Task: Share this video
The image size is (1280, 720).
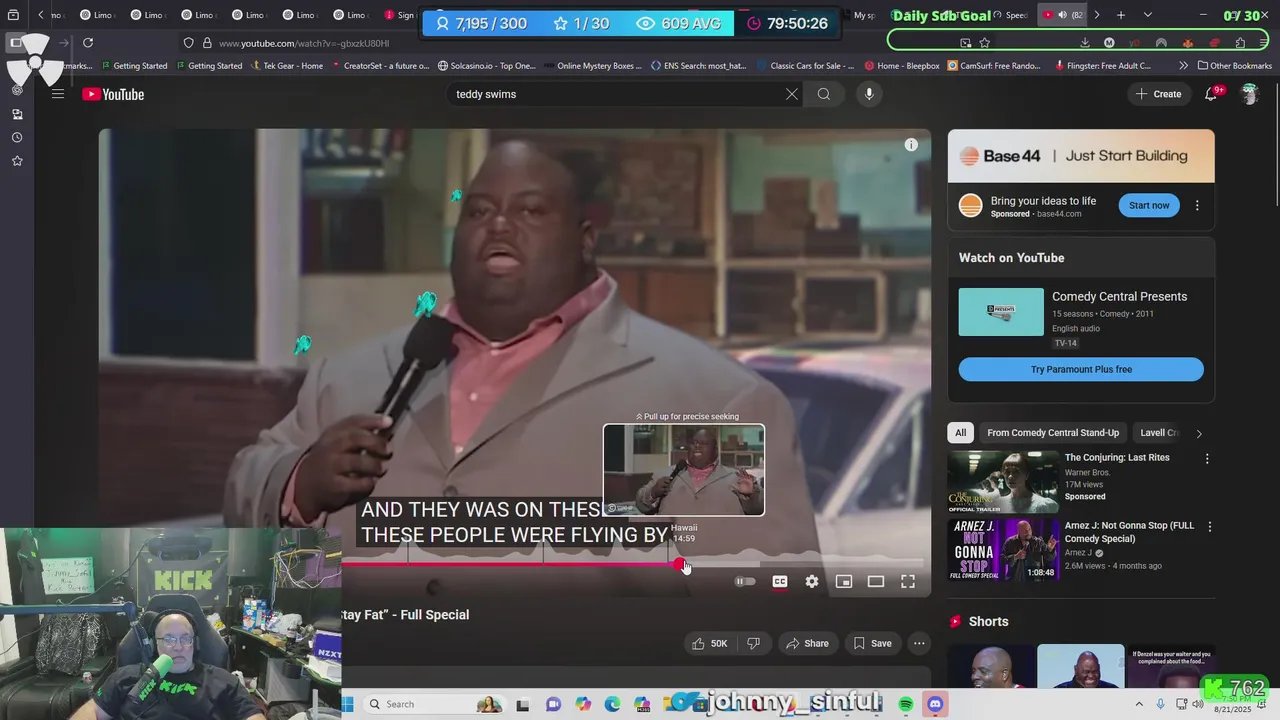Action: coord(806,643)
